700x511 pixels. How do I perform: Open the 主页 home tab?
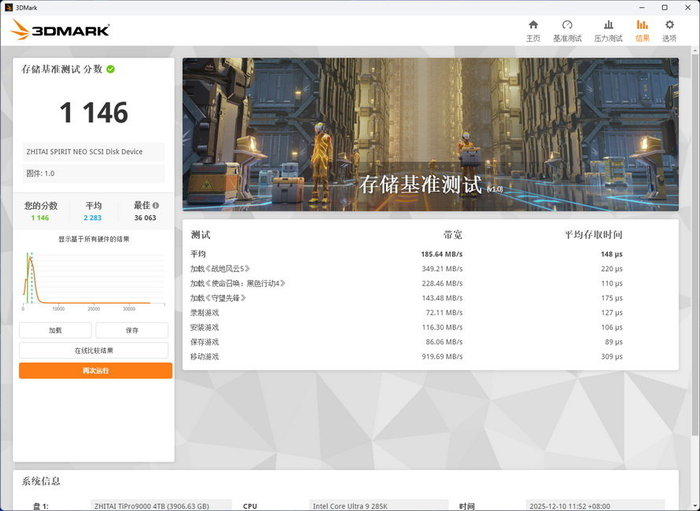(533, 31)
